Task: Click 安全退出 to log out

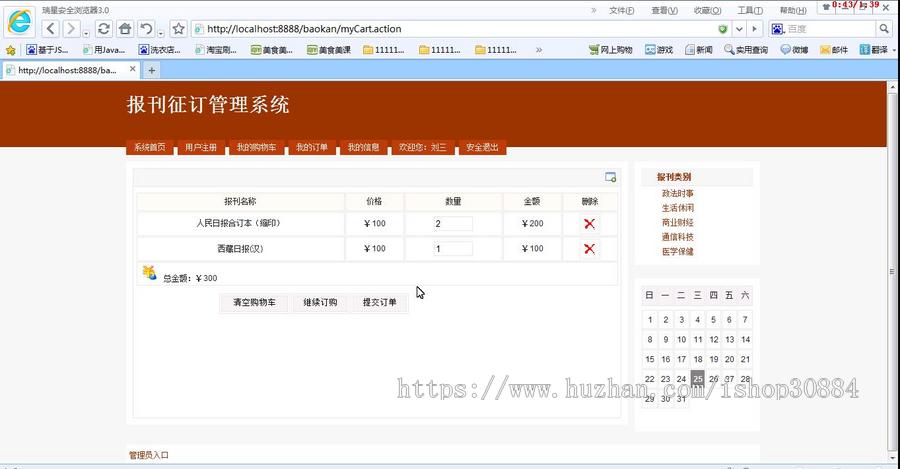Action: pos(482,148)
